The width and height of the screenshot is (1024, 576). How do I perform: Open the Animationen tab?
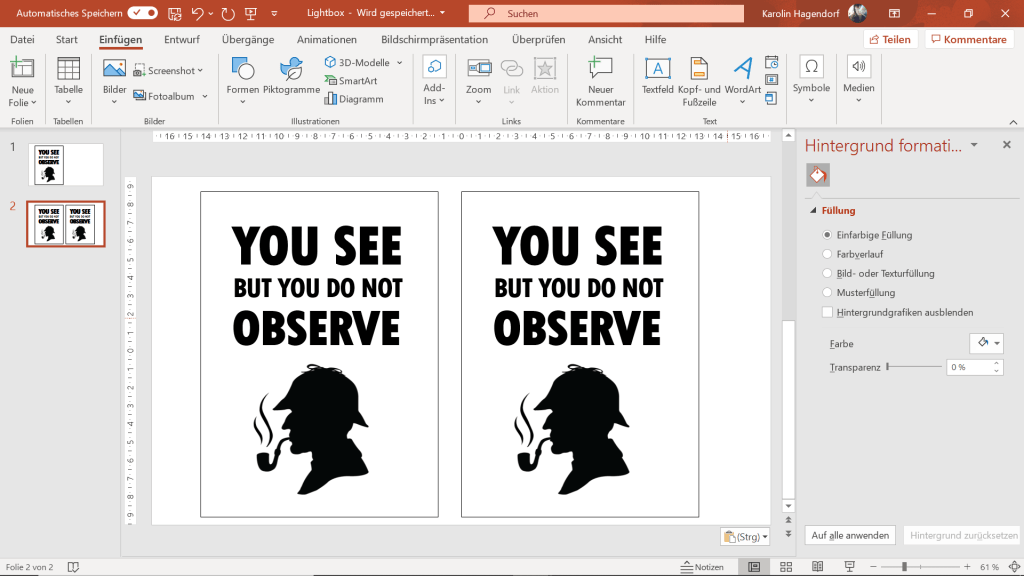click(x=326, y=40)
